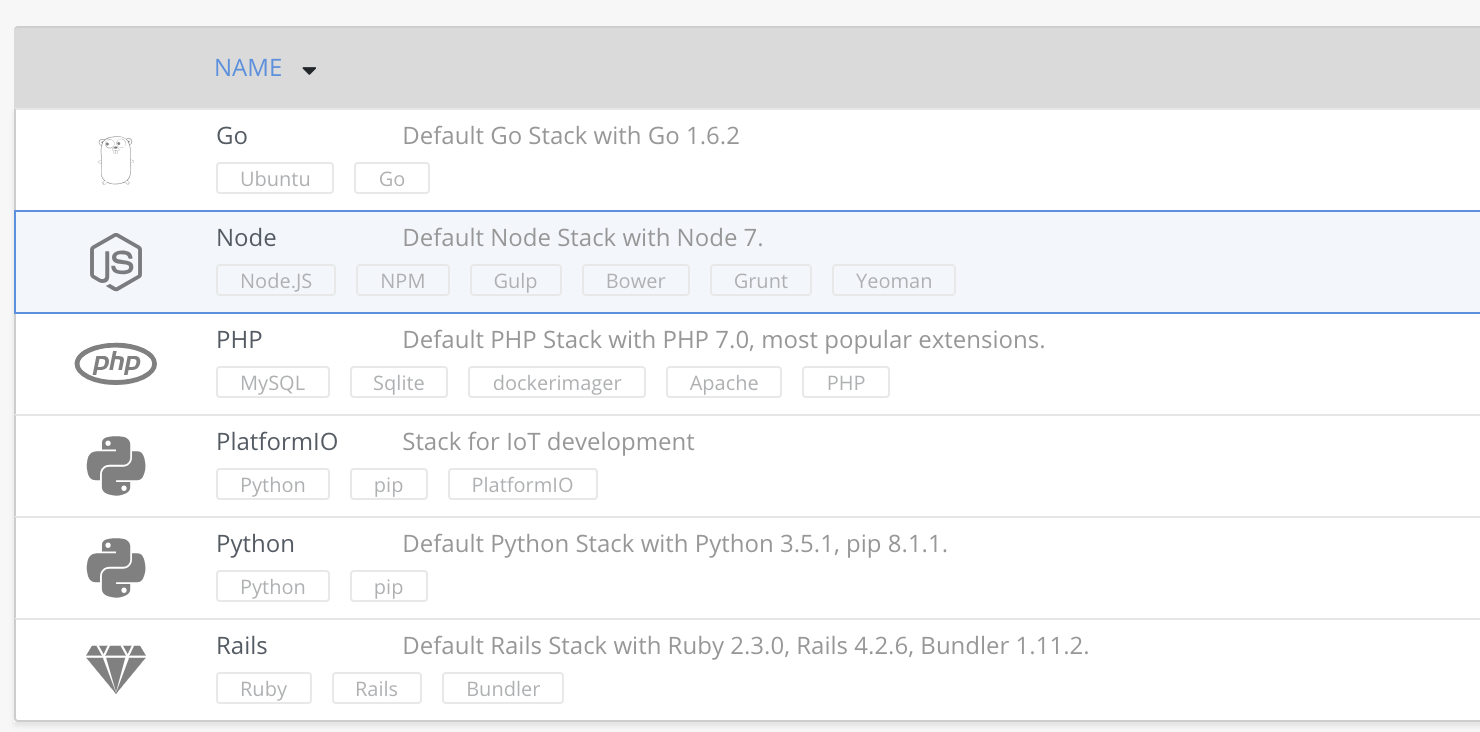
Task: Click the Rails diamond gem icon
Action: pyautogui.click(x=116, y=670)
